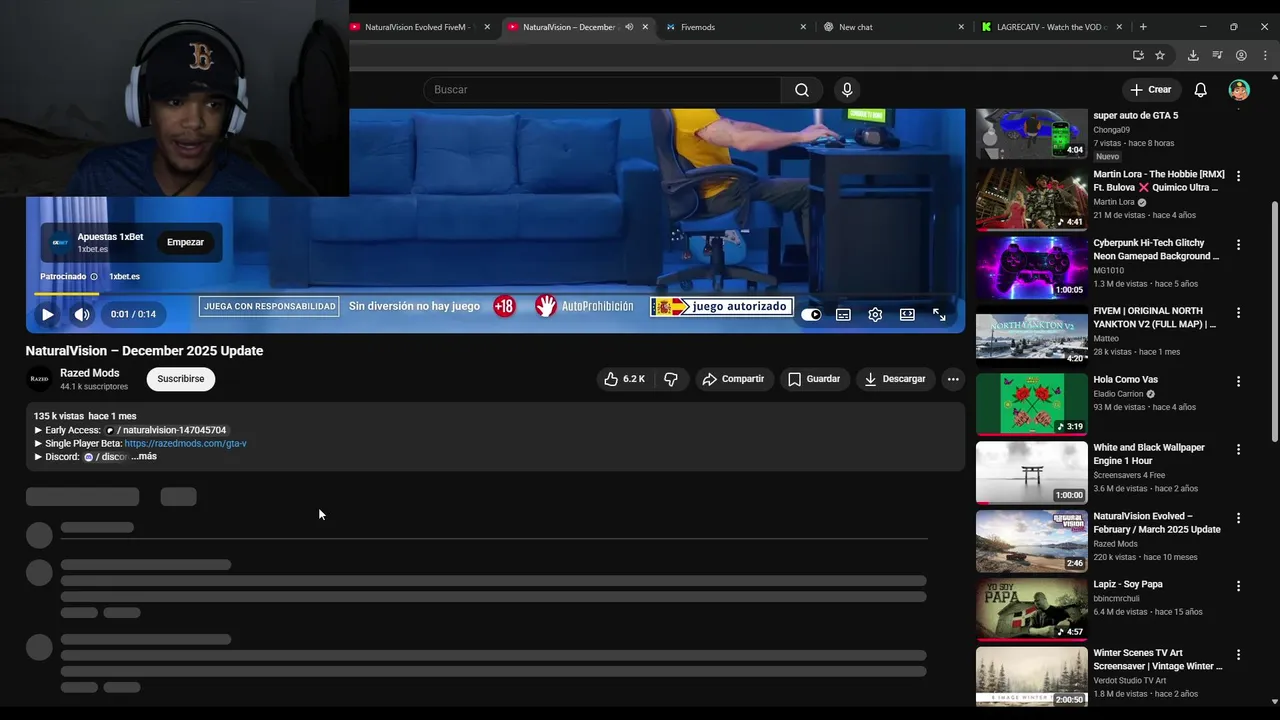Open the Lapiz - Soy Papa video title
This screenshot has width=1280, height=720.
click(1128, 584)
